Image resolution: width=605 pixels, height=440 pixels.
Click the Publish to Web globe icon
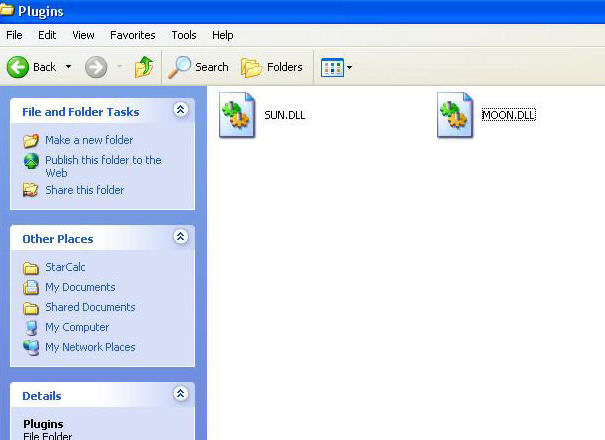31,161
